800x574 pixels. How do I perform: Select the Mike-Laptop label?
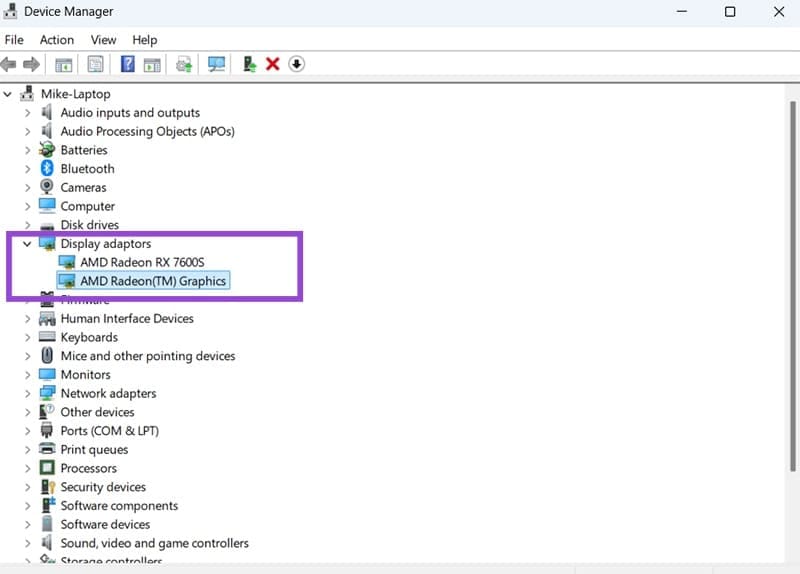tap(76, 94)
